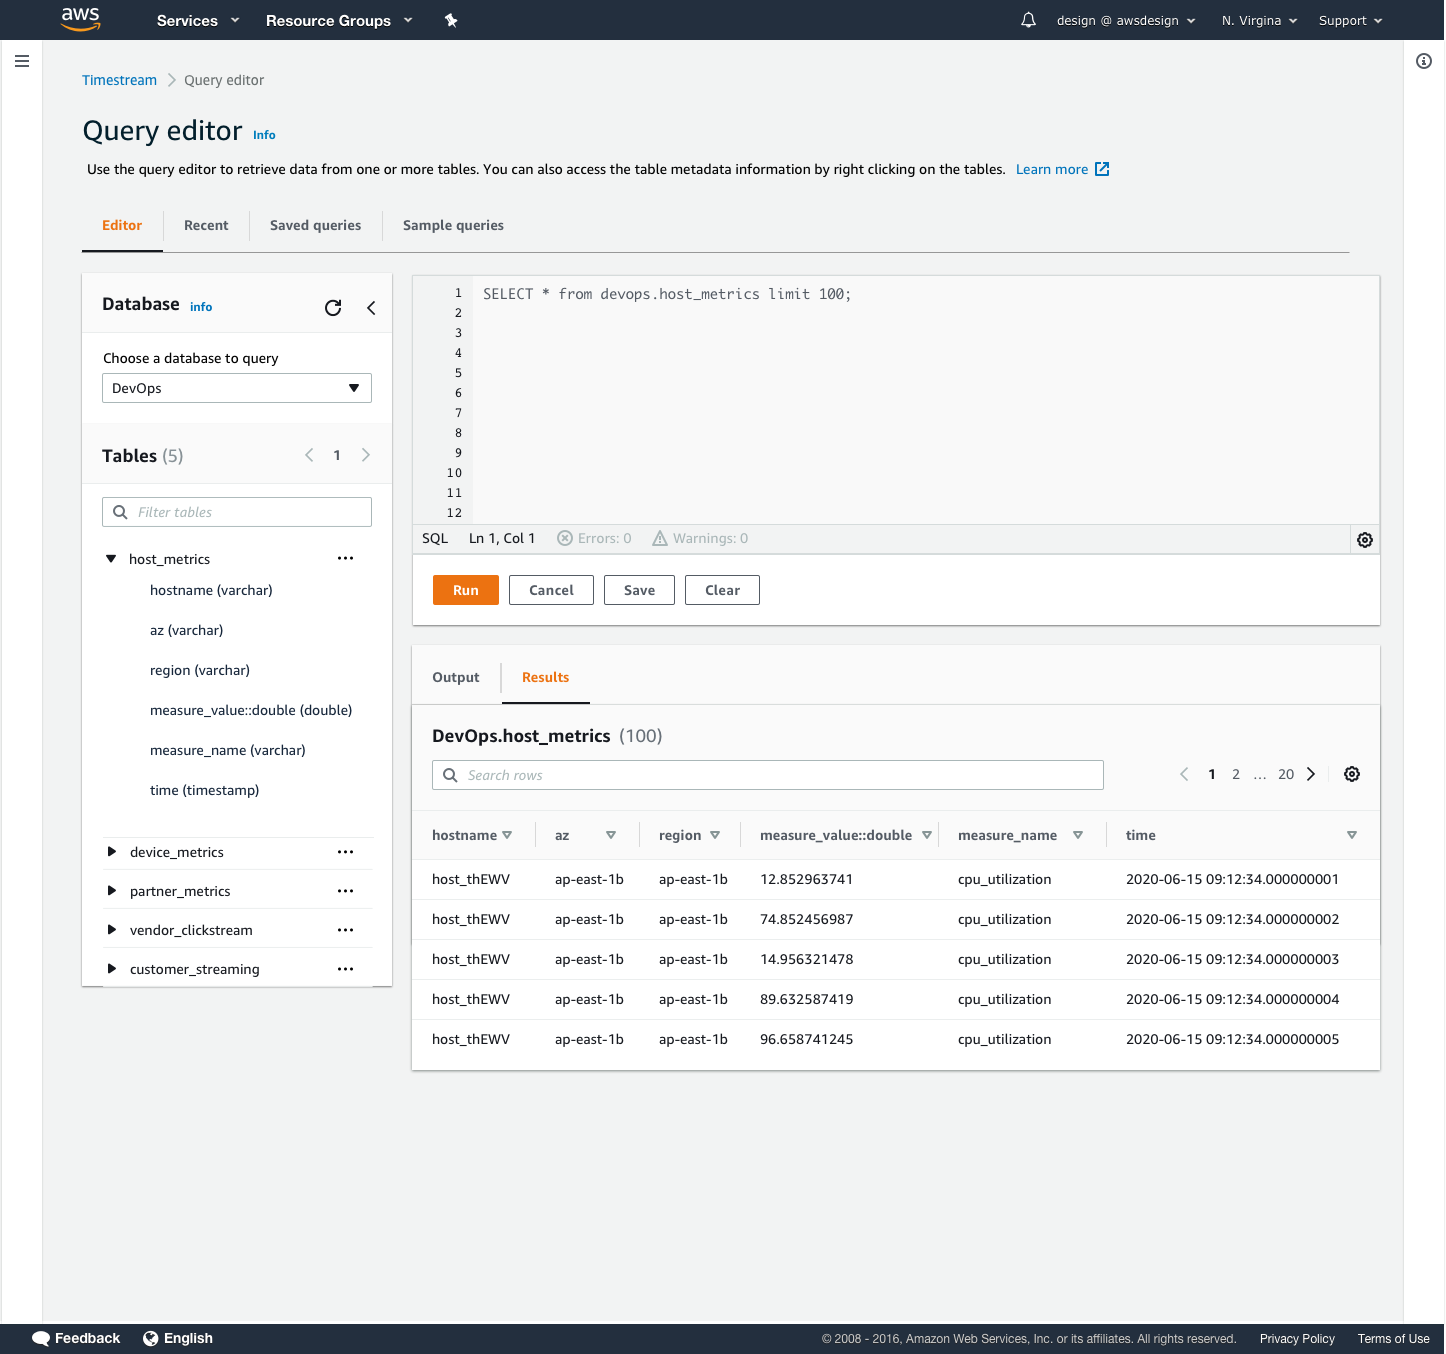Go to results page 2
The image size is (1446, 1354).
[1236, 774]
